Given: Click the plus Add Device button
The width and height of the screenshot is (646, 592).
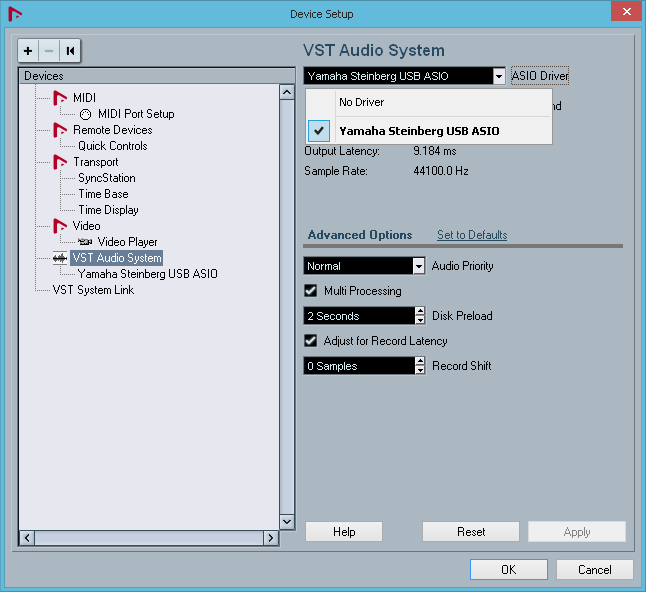Looking at the screenshot, I should tap(28, 51).
